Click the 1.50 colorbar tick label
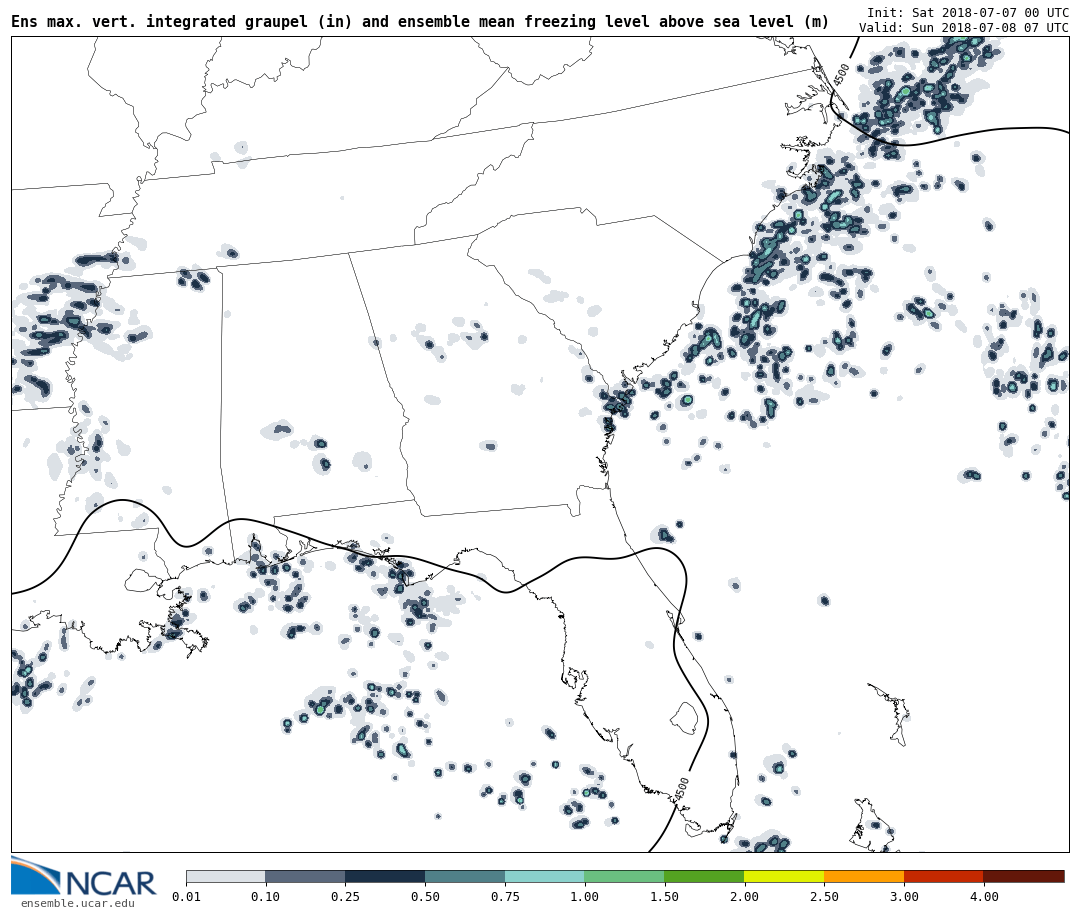Image resolution: width=1080 pixels, height=915 pixels. [665, 896]
